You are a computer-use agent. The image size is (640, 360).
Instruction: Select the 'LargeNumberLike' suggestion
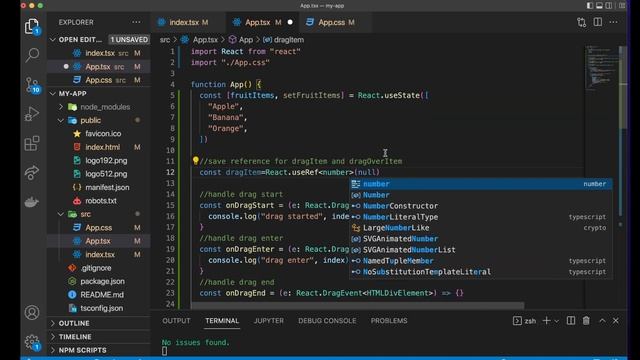point(481,228)
